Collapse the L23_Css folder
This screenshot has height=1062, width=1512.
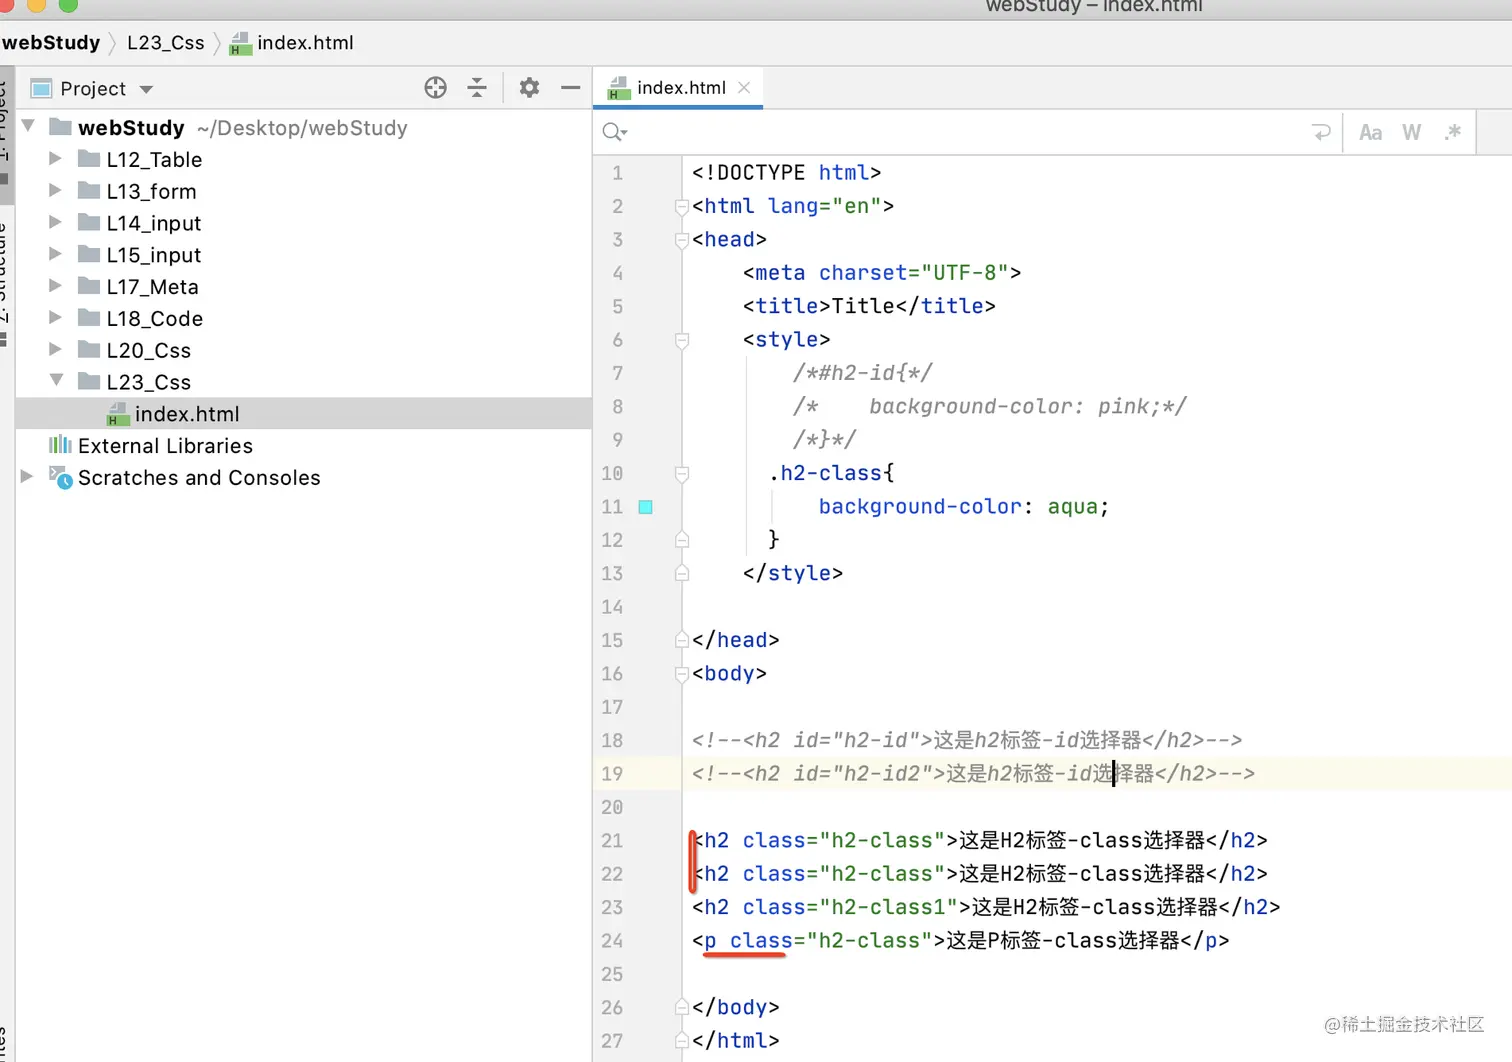point(57,381)
